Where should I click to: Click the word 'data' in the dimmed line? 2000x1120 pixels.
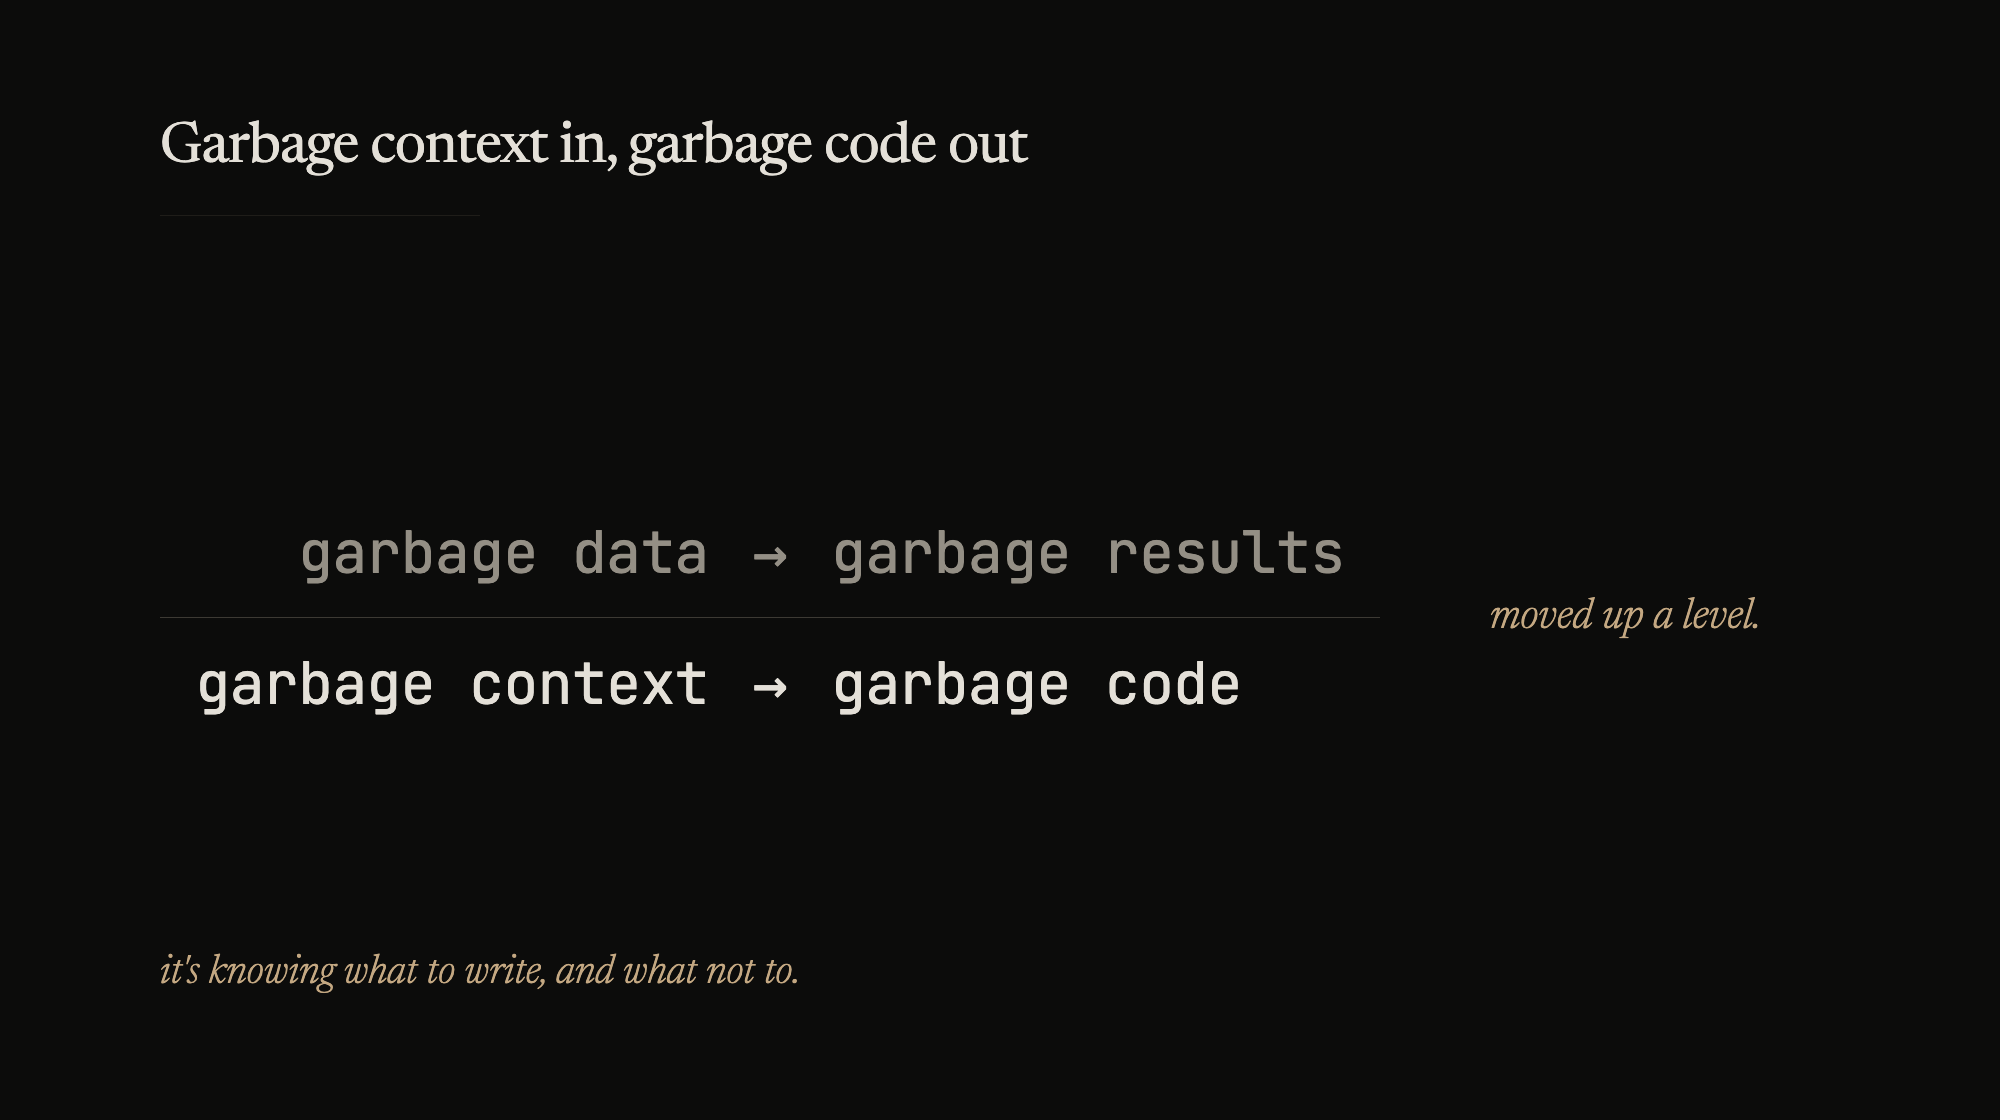640,554
